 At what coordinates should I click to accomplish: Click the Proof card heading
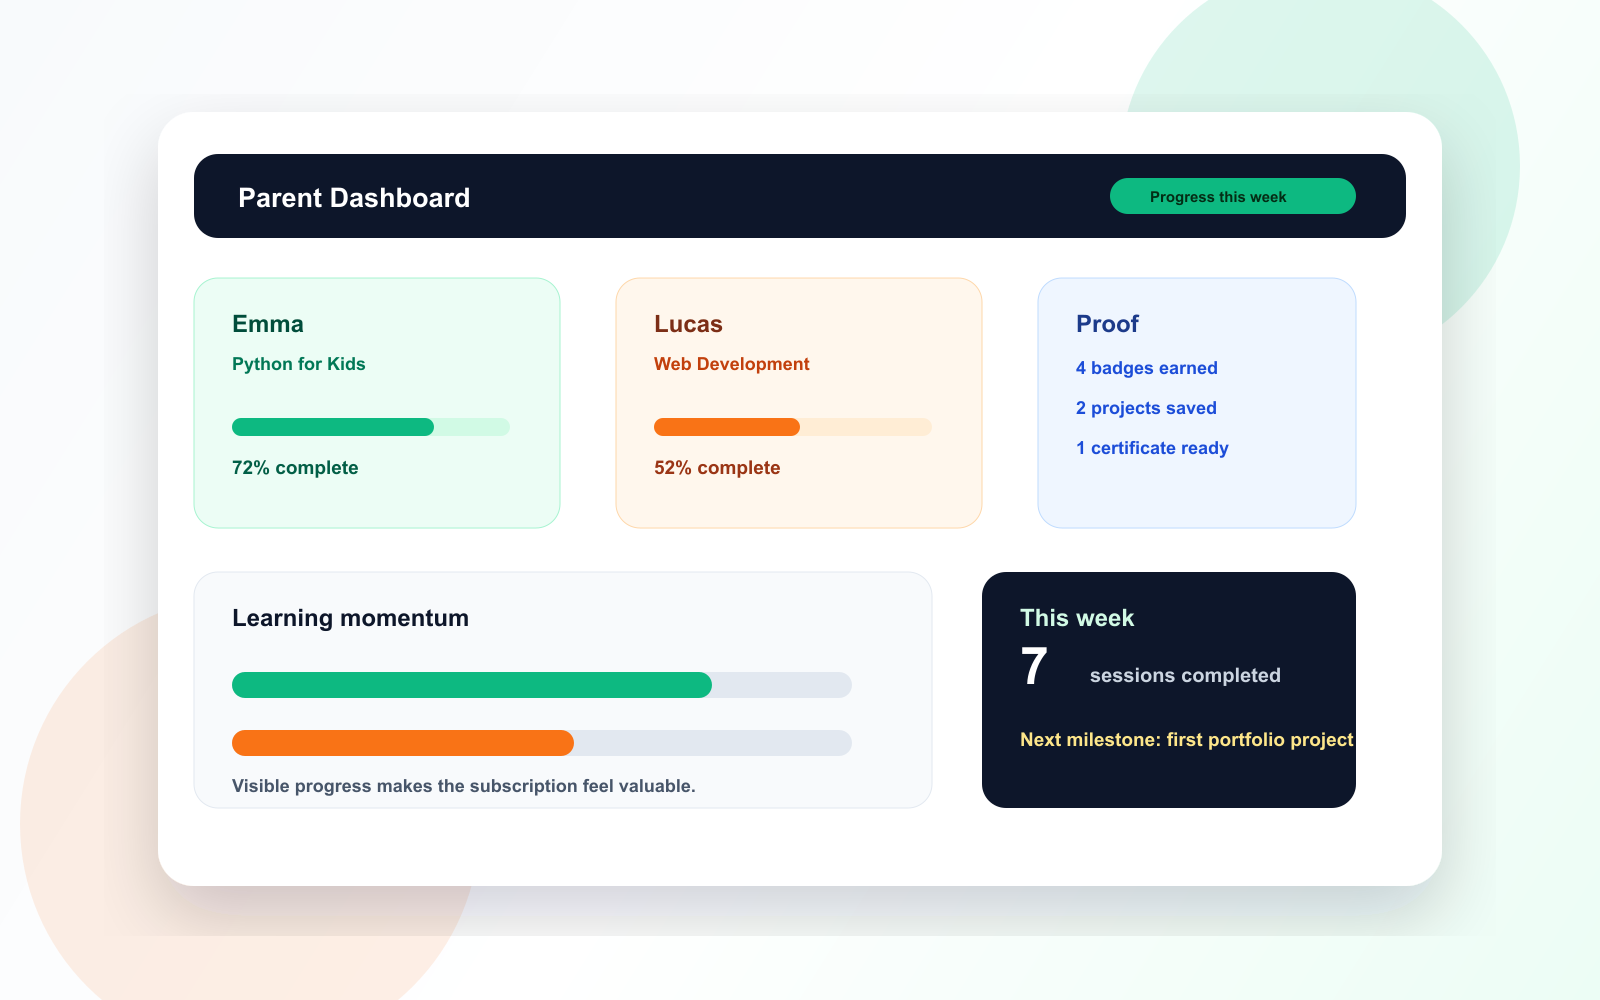click(x=1107, y=324)
